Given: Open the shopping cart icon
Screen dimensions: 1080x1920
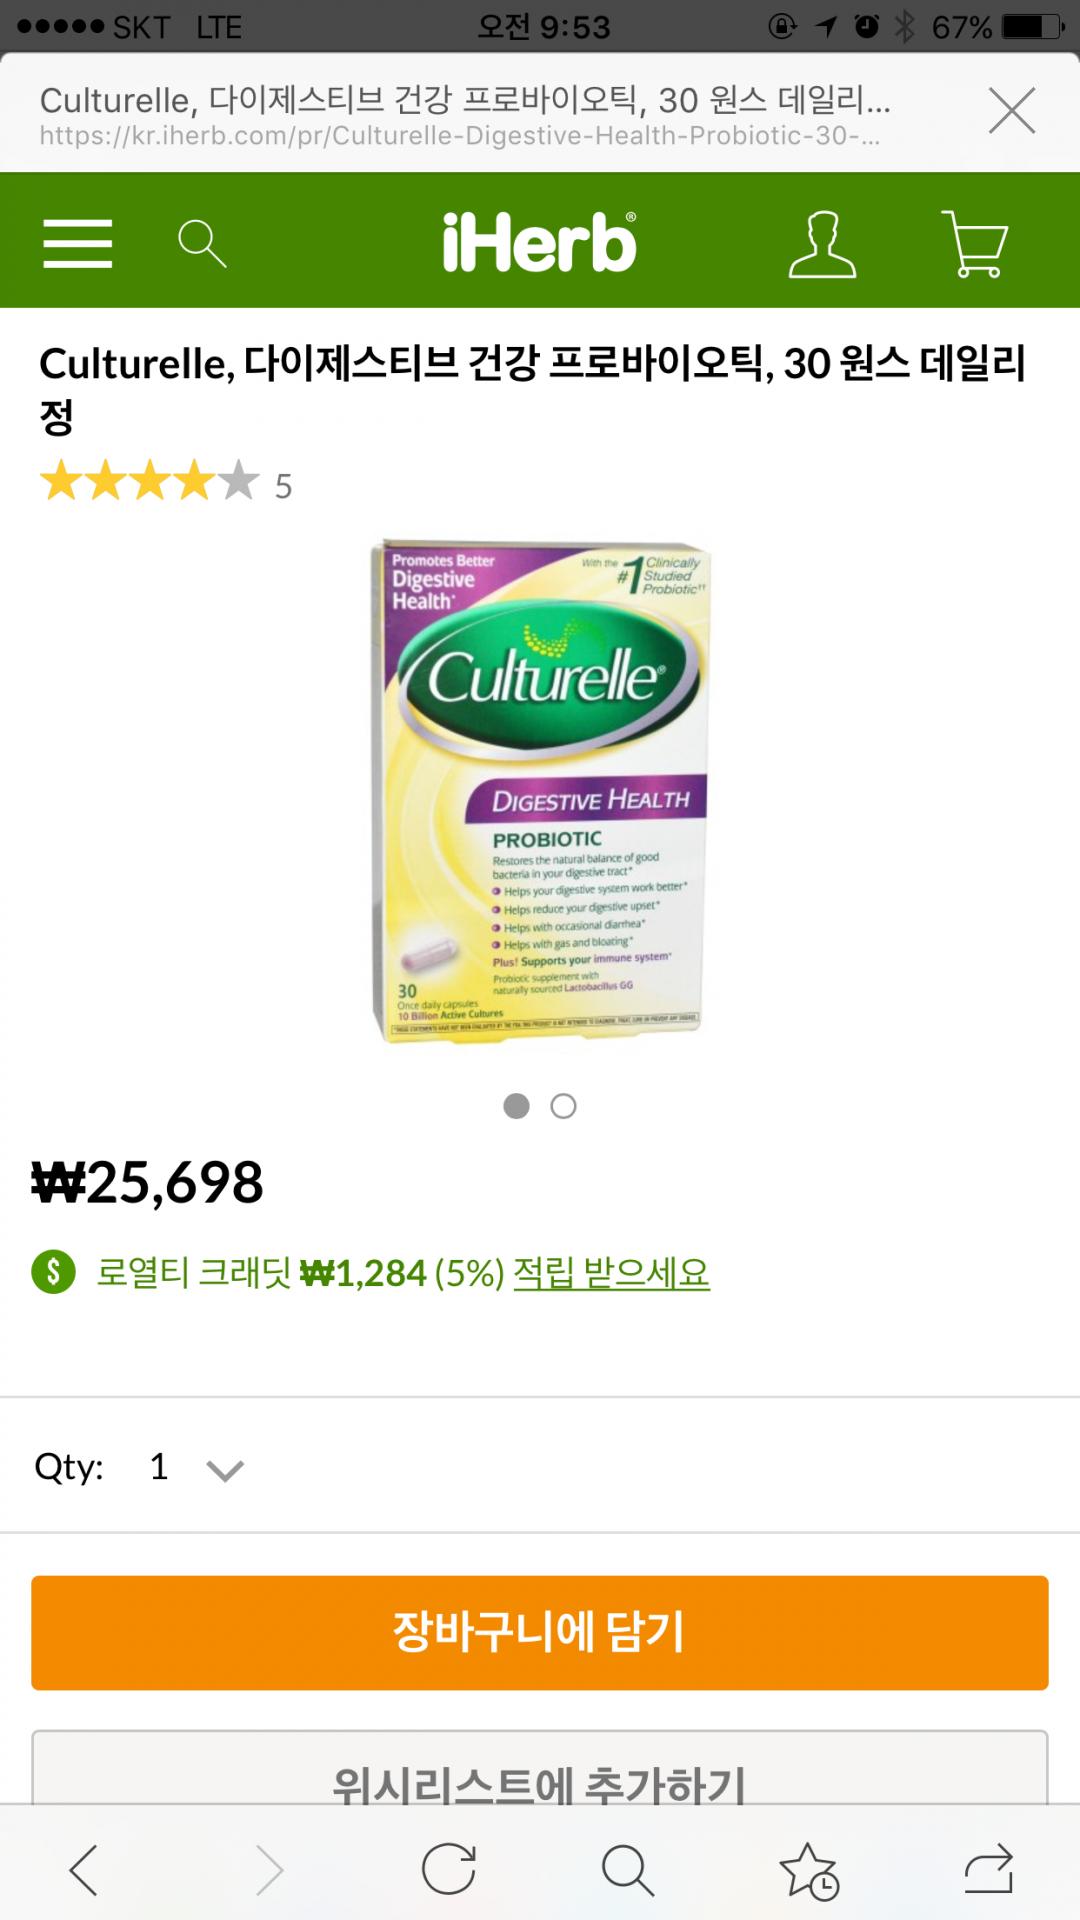Looking at the screenshot, I should point(975,243).
